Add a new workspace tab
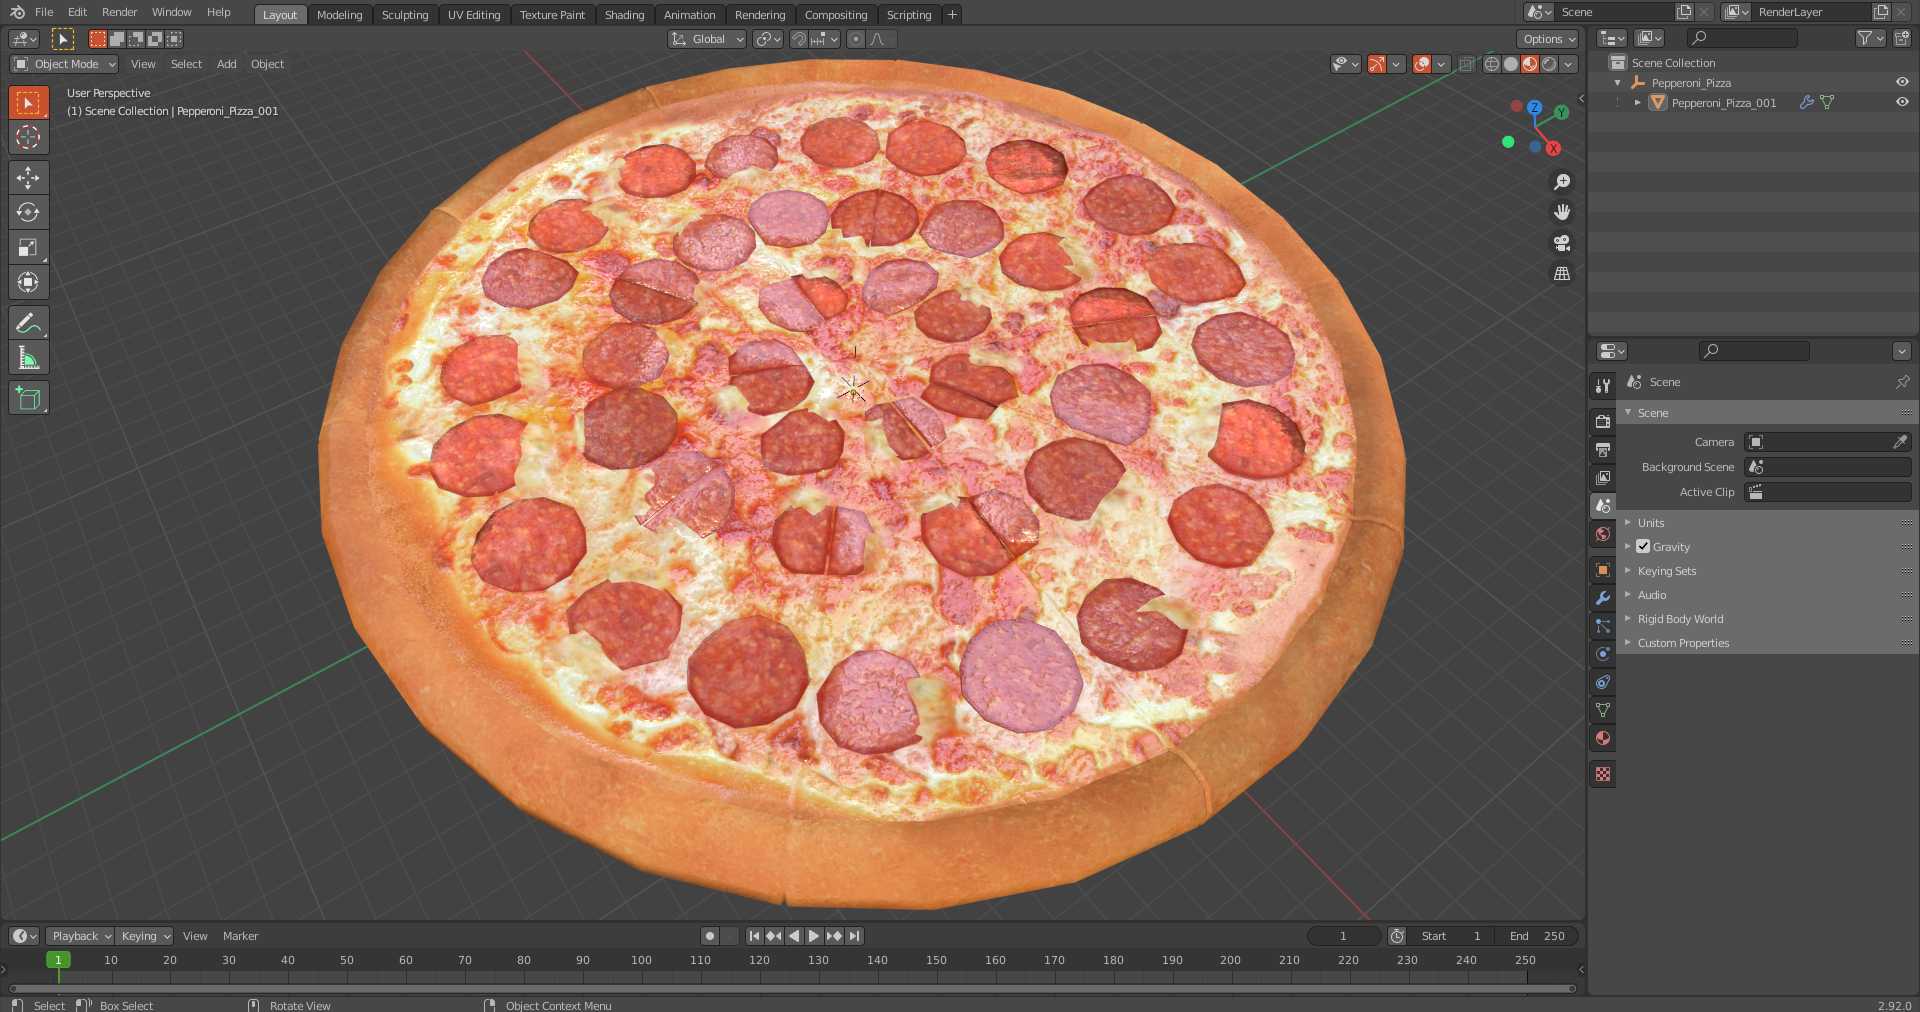This screenshot has height=1012, width=1920. tap(952, 15)
